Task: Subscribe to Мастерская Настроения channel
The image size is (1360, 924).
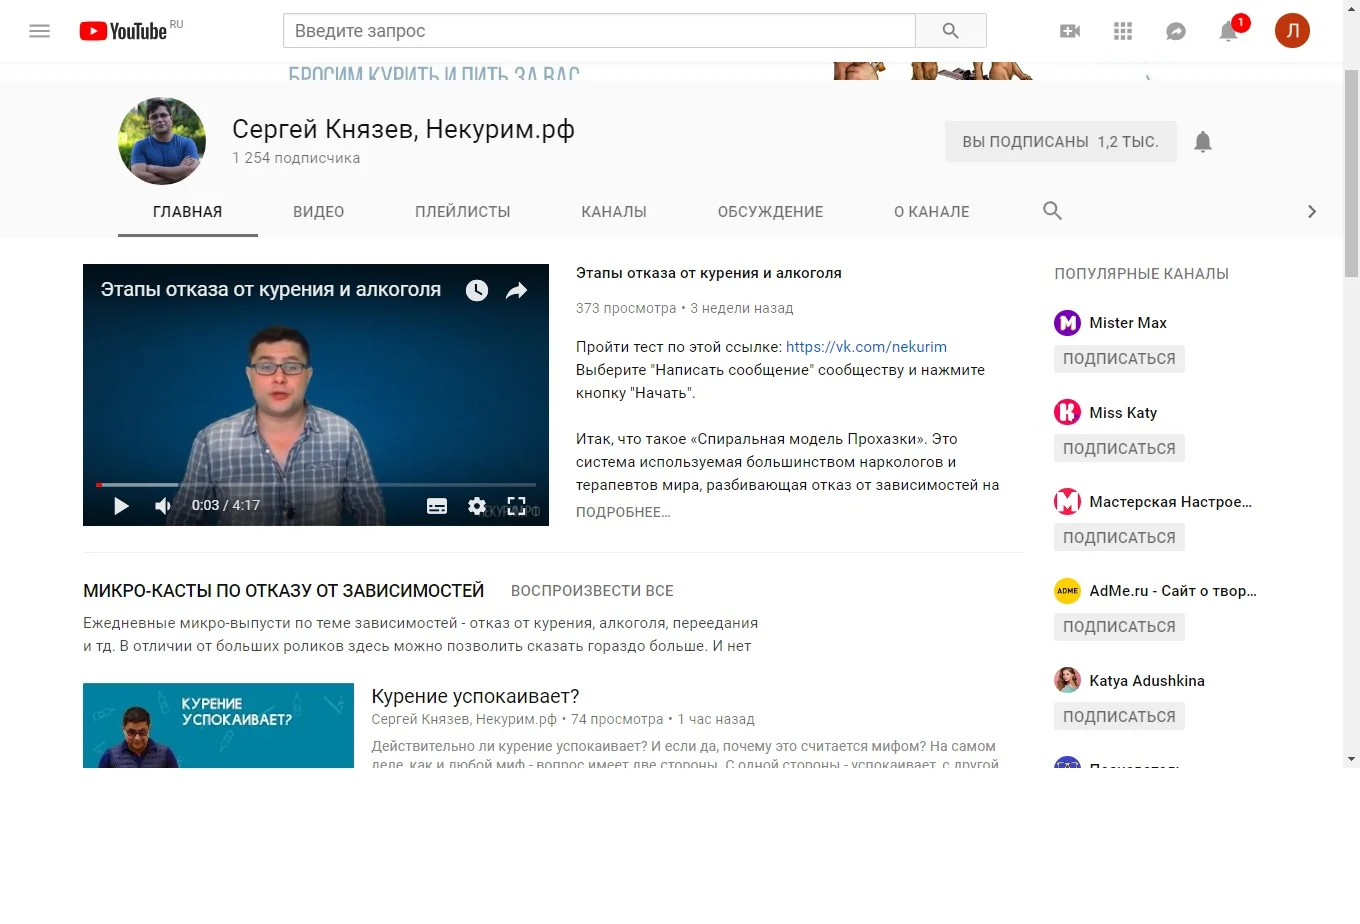Action: (1119, 538)
